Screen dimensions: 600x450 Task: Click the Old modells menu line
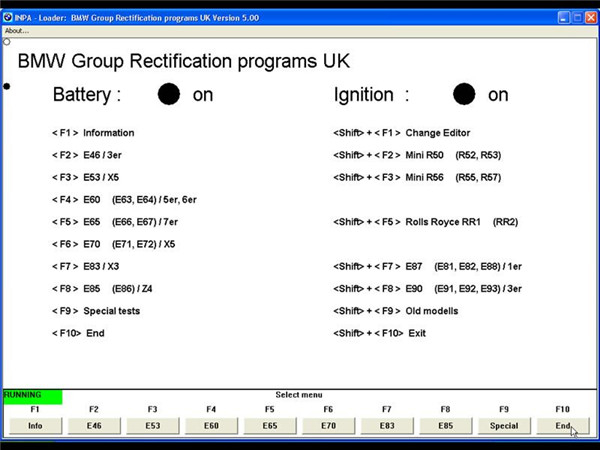(x=396, y=311)
